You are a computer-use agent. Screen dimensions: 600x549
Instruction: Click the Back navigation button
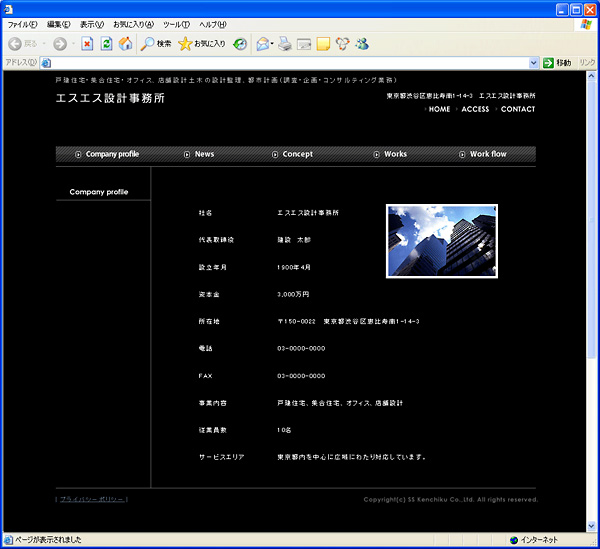click(22, 44)
